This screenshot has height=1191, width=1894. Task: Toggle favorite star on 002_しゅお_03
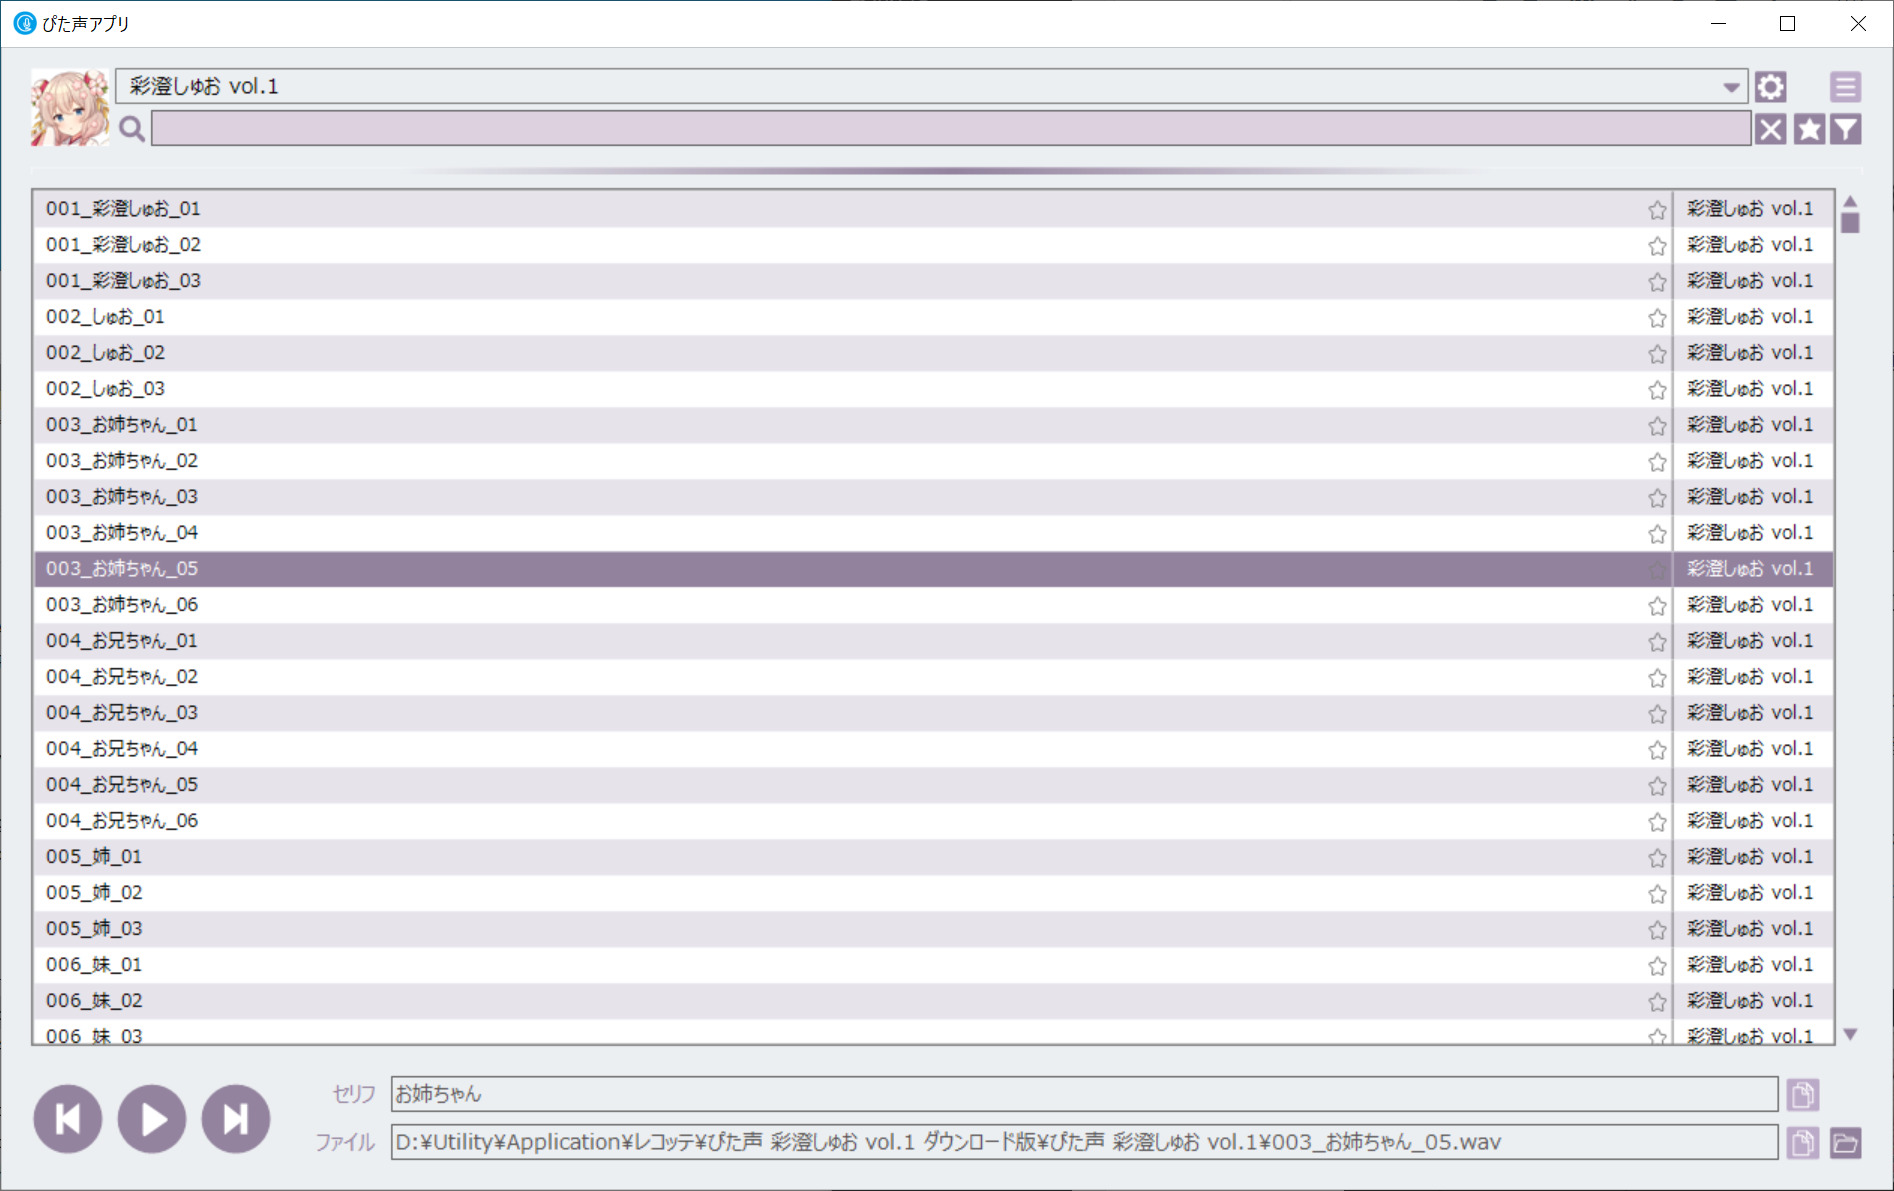pos(1657,390)
